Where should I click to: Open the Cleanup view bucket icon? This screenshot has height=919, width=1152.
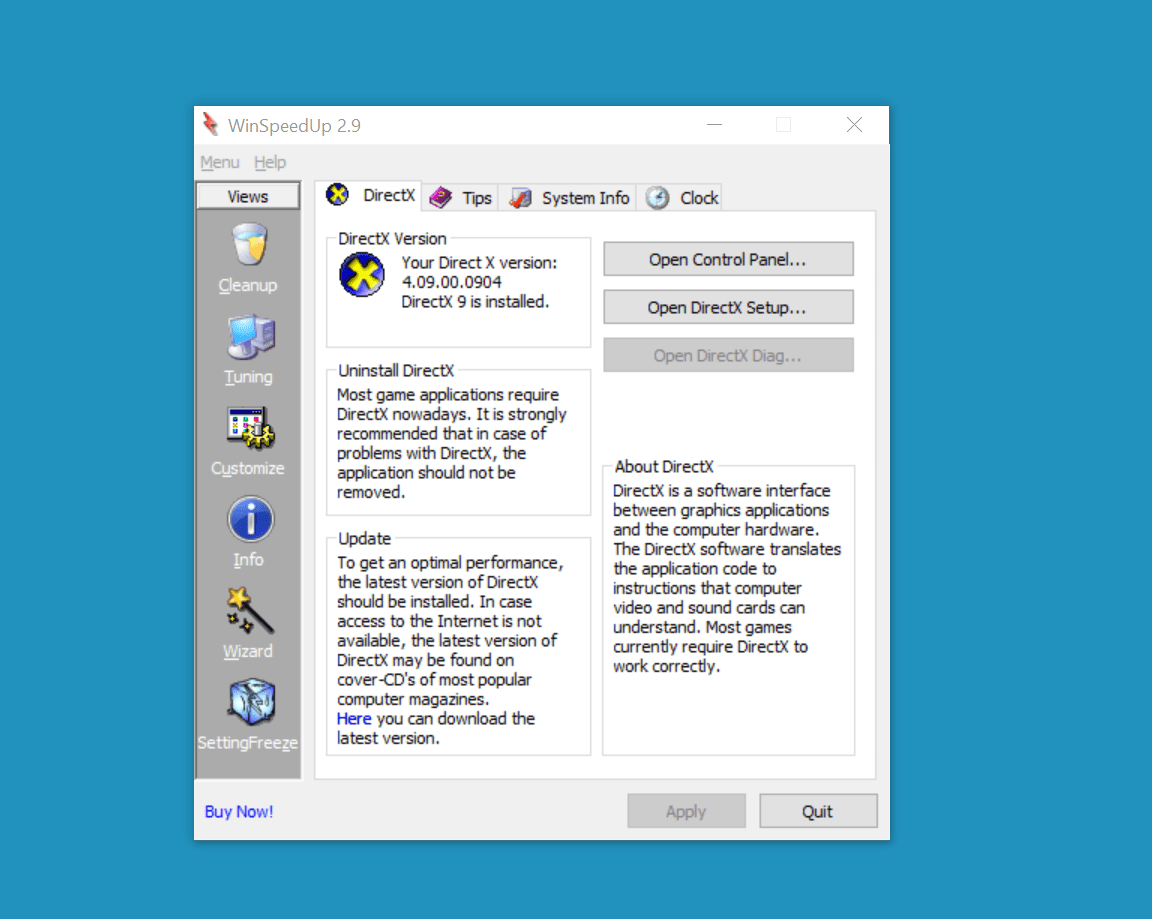click(x=249, y=245)
